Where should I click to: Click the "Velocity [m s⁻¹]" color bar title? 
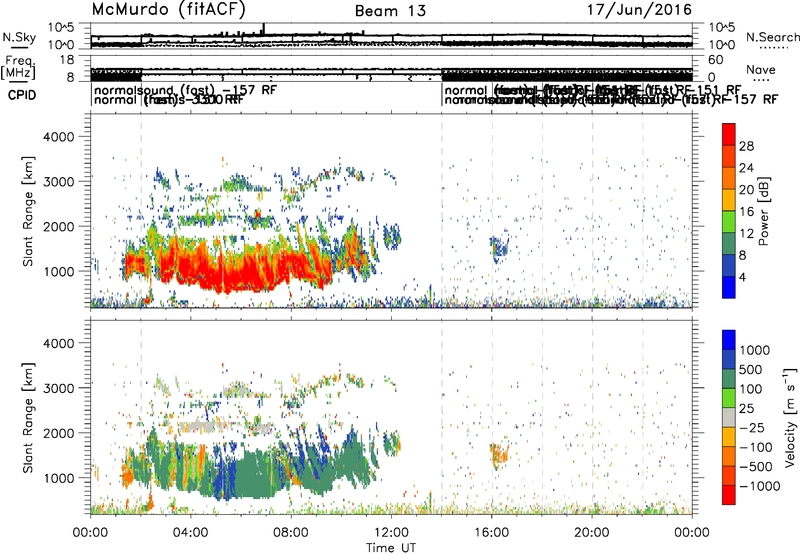pyautogui.click(x=790, y=417)
